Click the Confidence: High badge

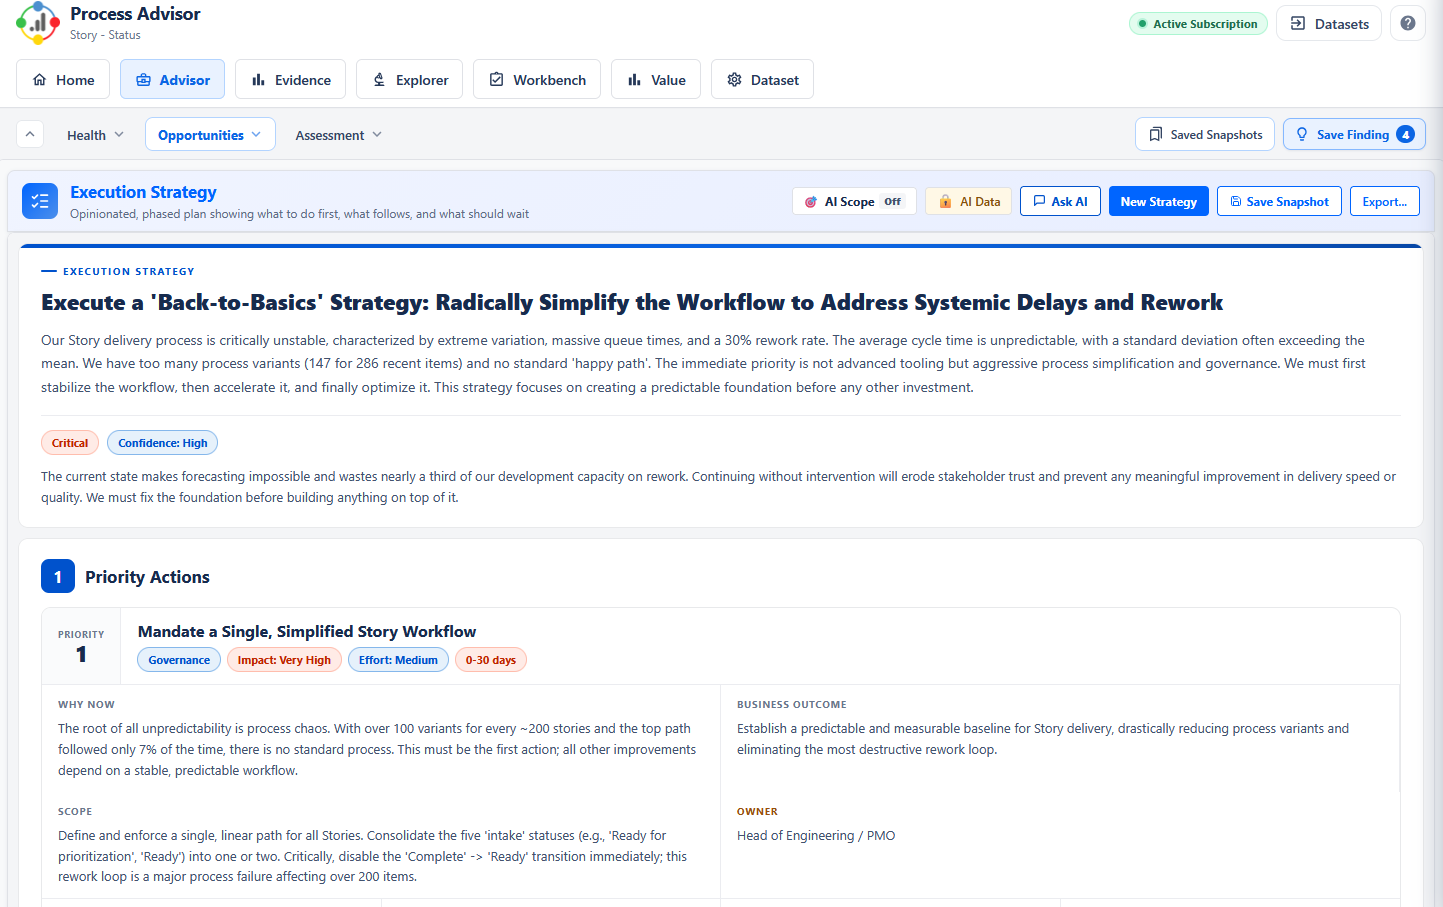[x=163, y=443]
